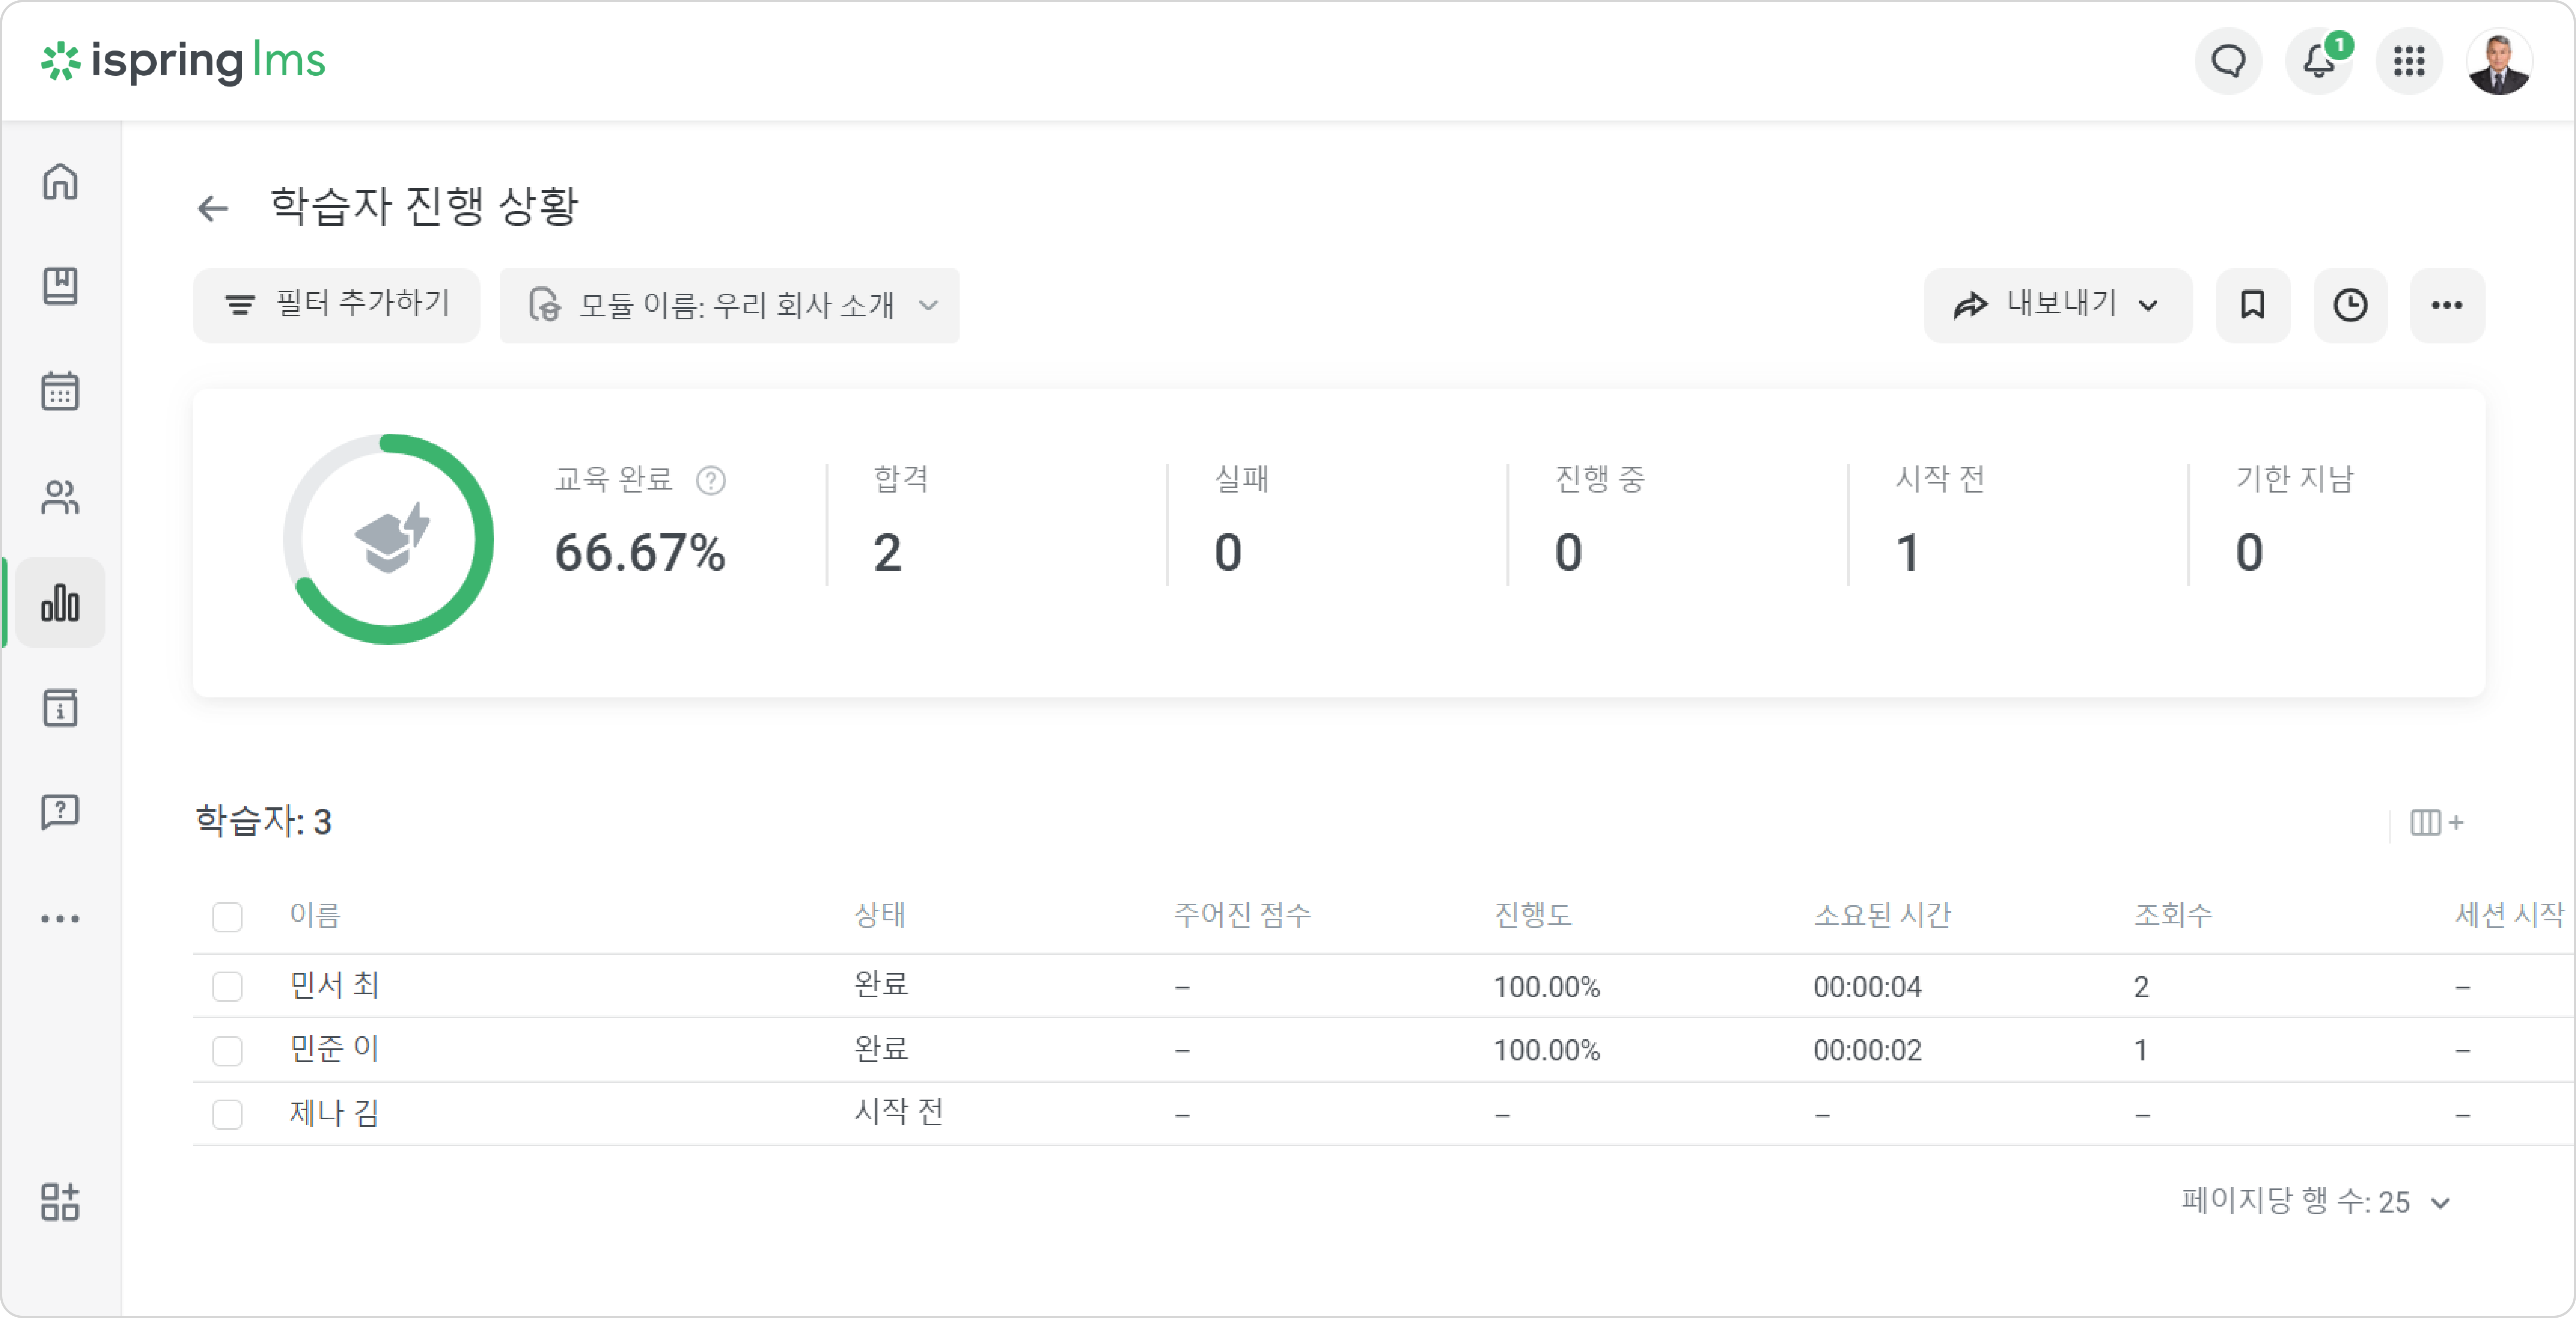Open the apps grid menu

click(2409, 61)
